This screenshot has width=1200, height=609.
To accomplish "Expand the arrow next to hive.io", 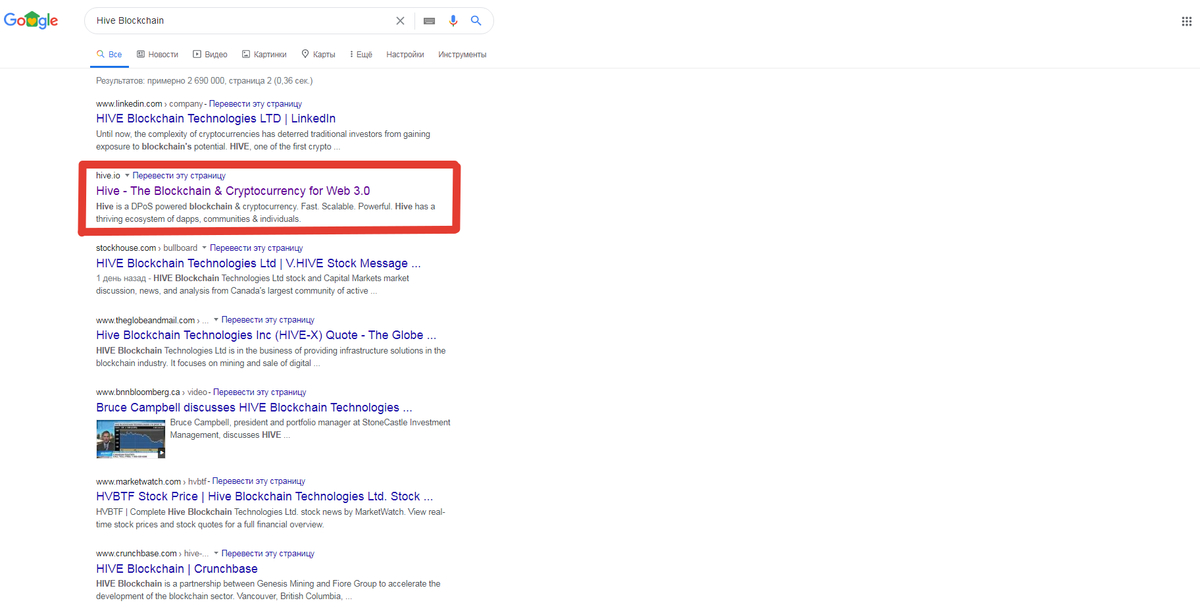I will point(127,175).
